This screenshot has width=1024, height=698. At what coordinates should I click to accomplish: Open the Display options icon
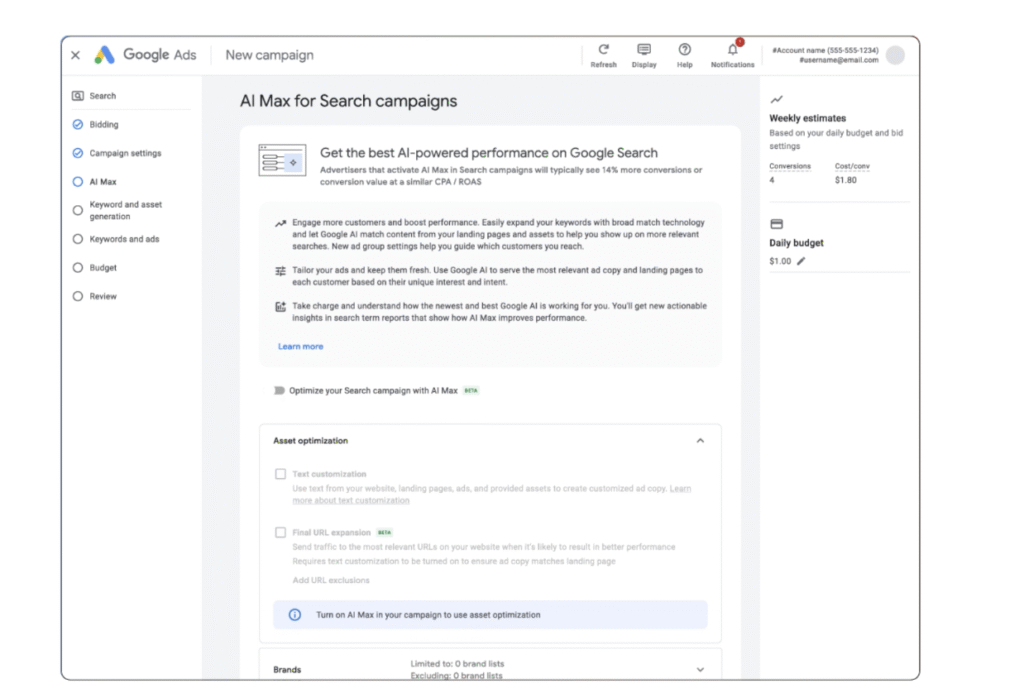[x=644, y=50]
